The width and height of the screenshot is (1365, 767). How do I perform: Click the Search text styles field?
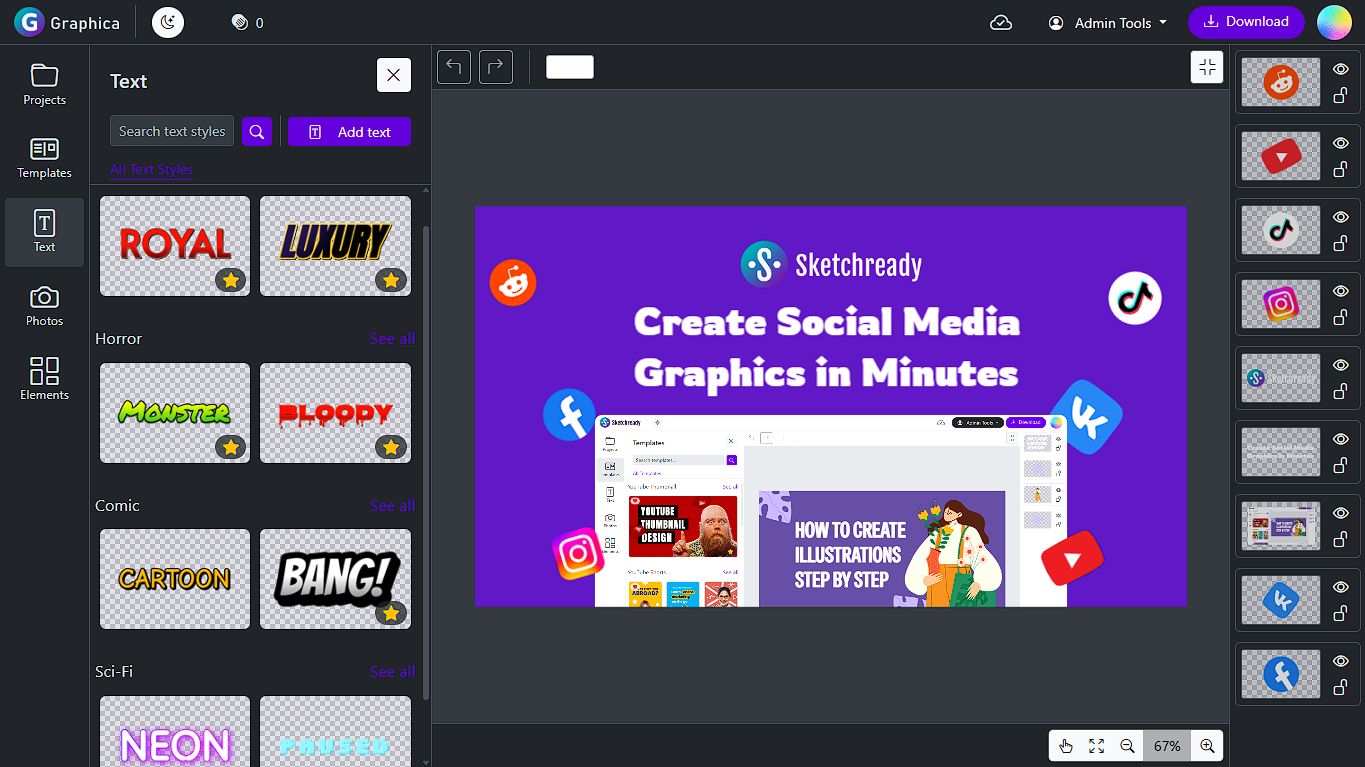(172, 131)
